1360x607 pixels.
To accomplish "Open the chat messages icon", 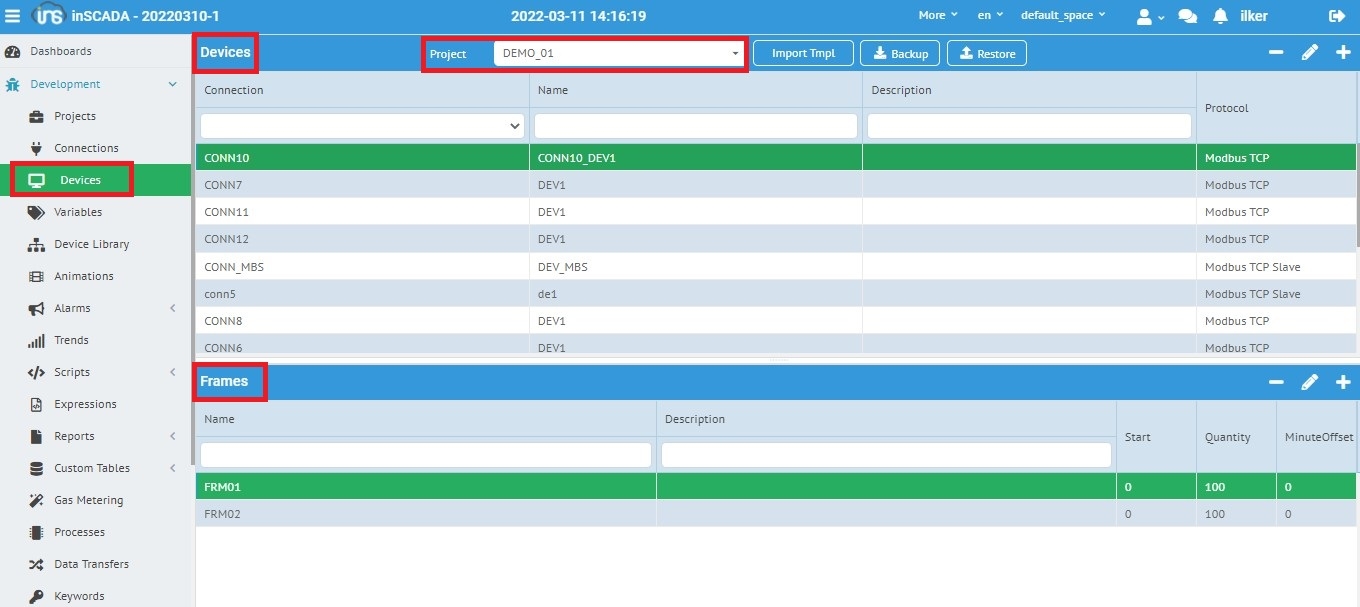I will (1187, 16).
